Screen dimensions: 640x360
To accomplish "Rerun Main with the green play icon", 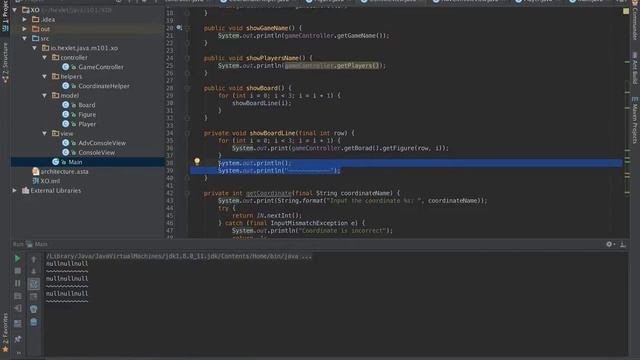I will click(x=18, y=258).
